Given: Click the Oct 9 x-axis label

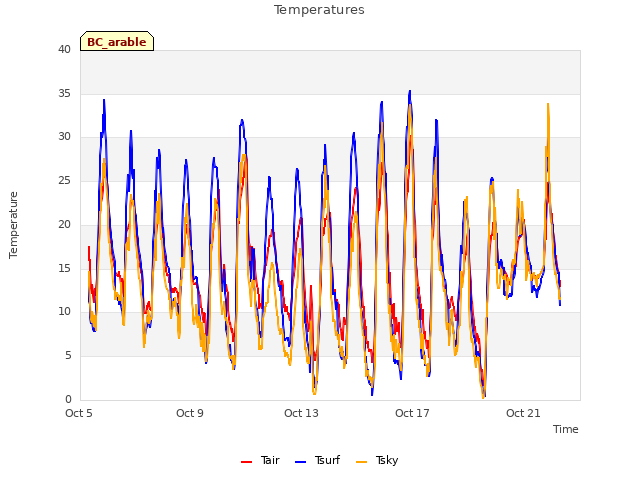Looking at the screenshot, I should pos(190,413).
